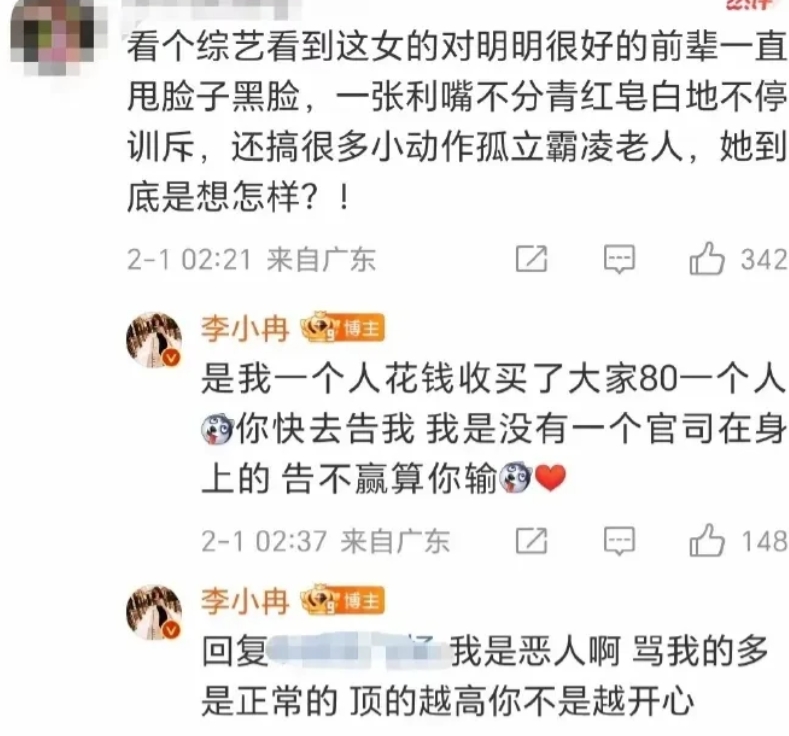This screenshot has width=789, height=736.
Task: Tap the 148 like count
Action: pos(764,541)
